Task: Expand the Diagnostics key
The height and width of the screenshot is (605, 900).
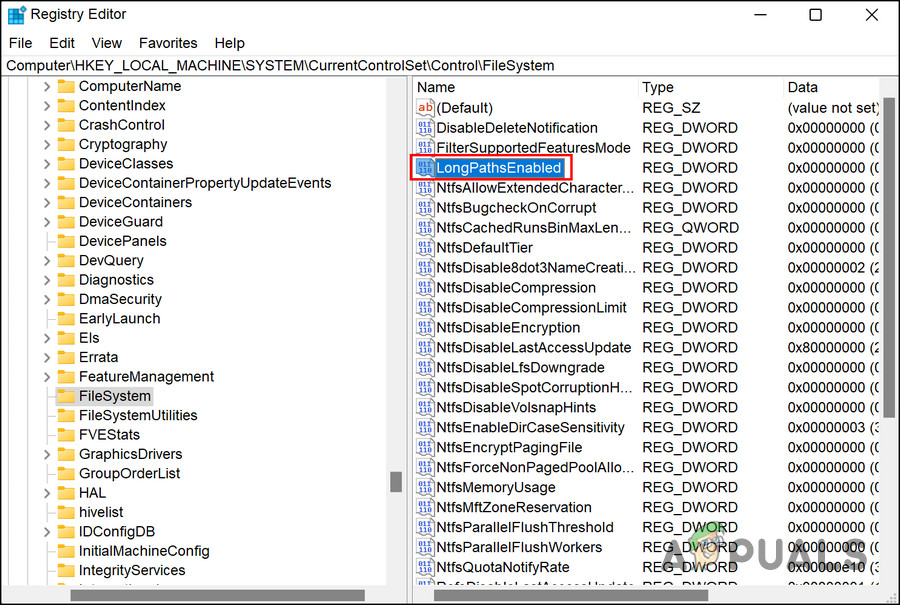Action: click(47, 280)
